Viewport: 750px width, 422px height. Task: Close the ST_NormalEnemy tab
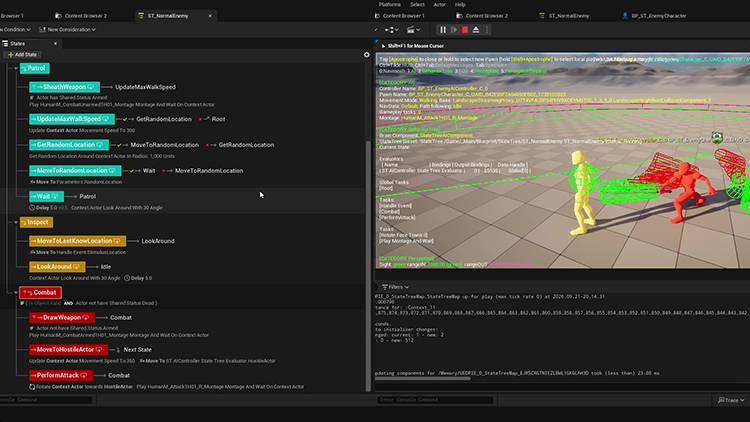click(x=210, y=16)
